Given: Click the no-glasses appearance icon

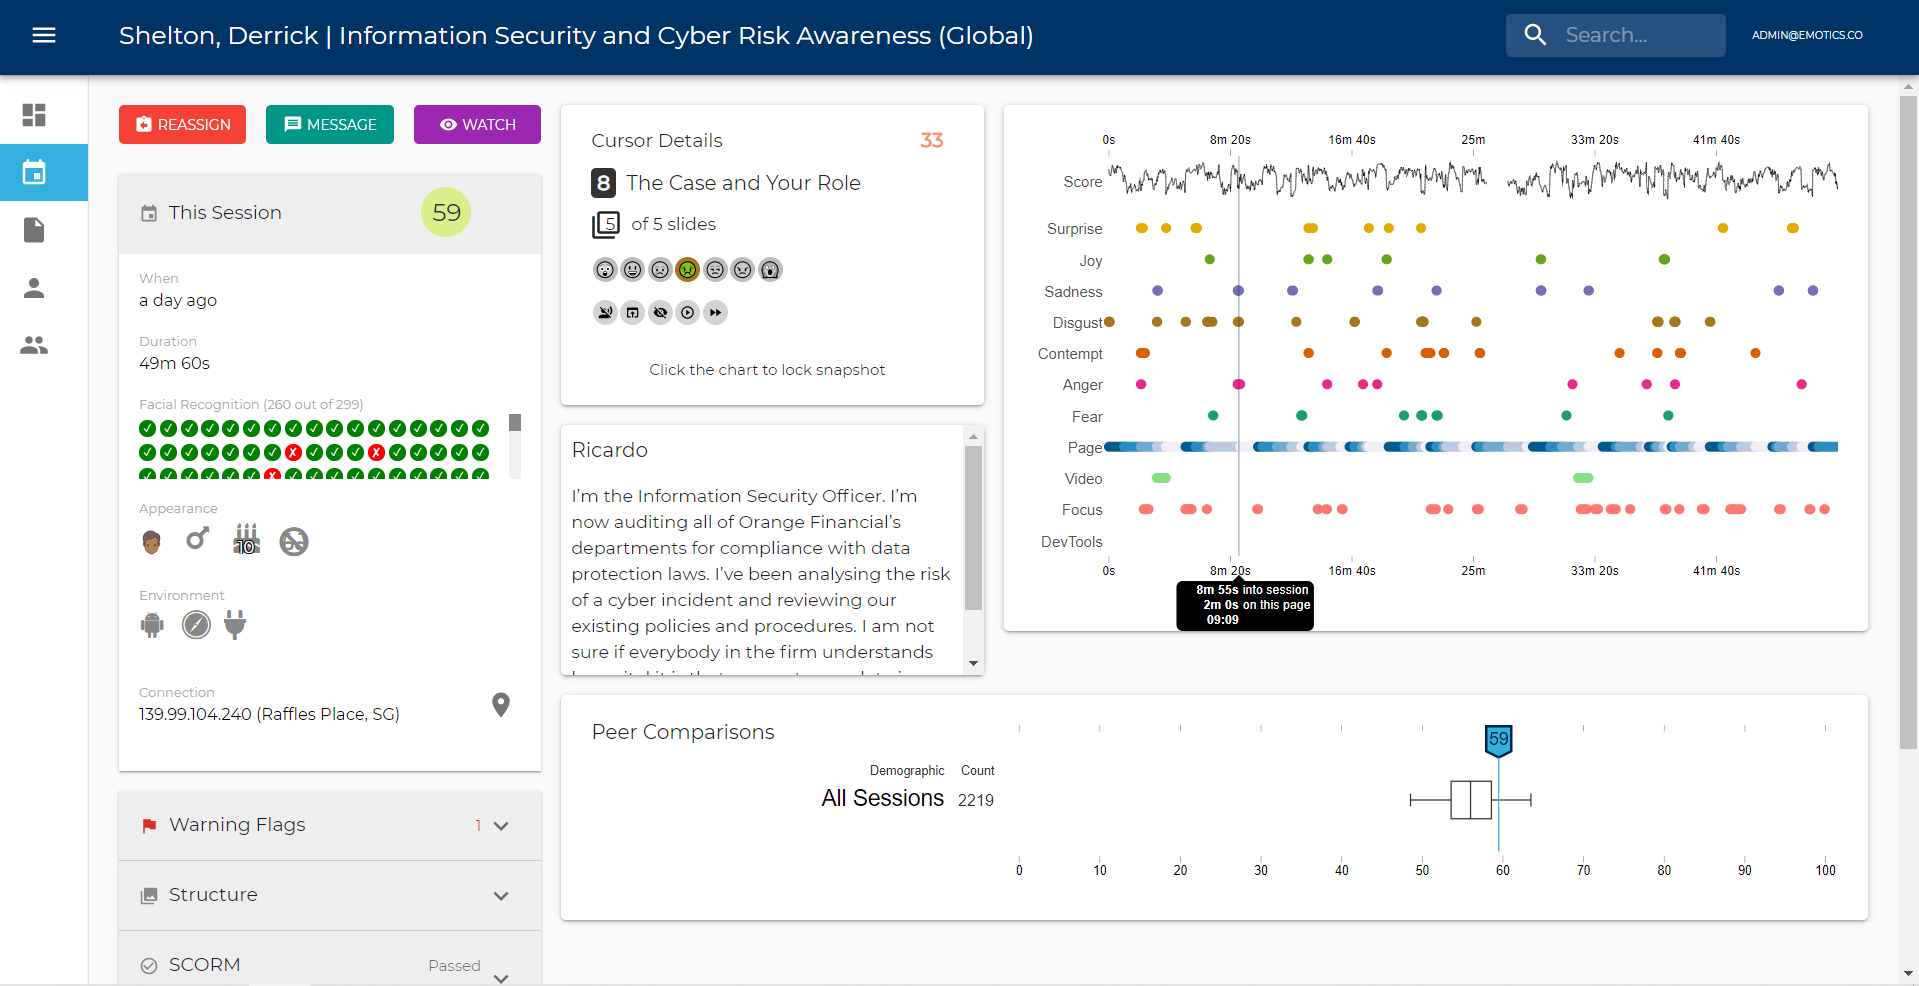Looking at the screenshot, I should [293, 541].
